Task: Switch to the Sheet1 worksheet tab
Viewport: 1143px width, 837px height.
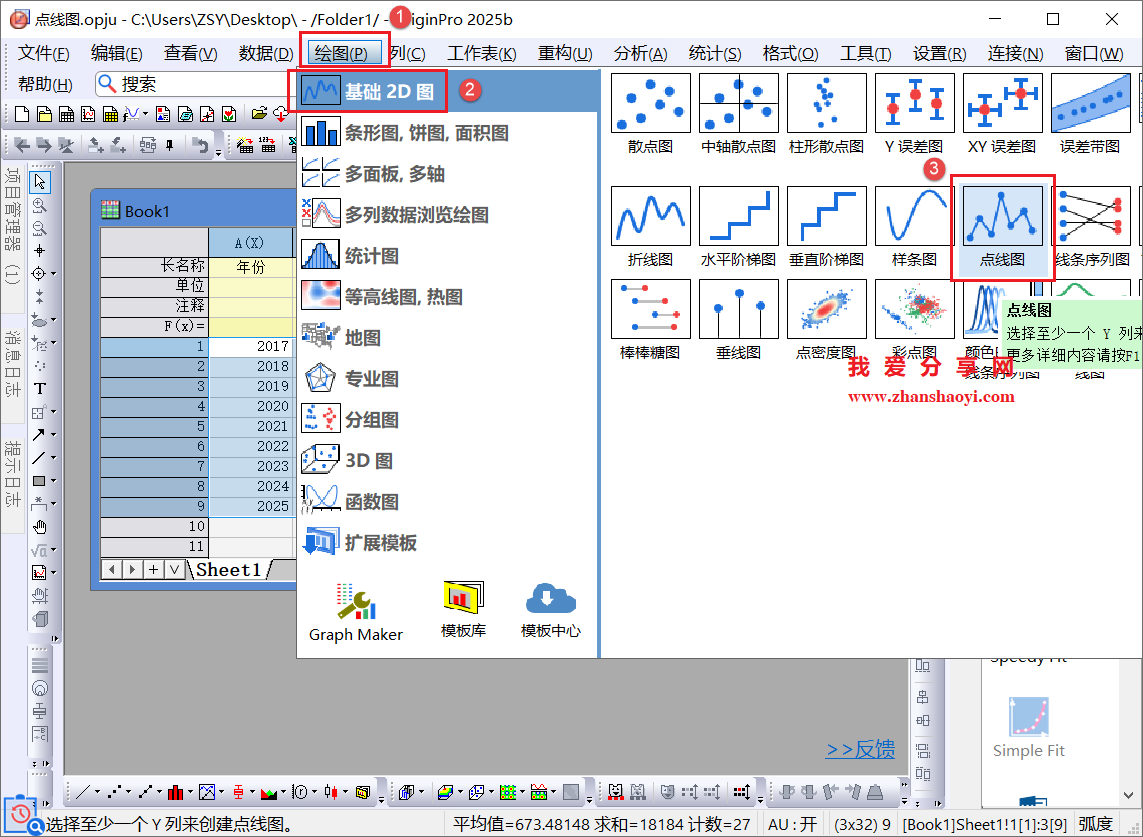Action: click(x=228, y=569)
